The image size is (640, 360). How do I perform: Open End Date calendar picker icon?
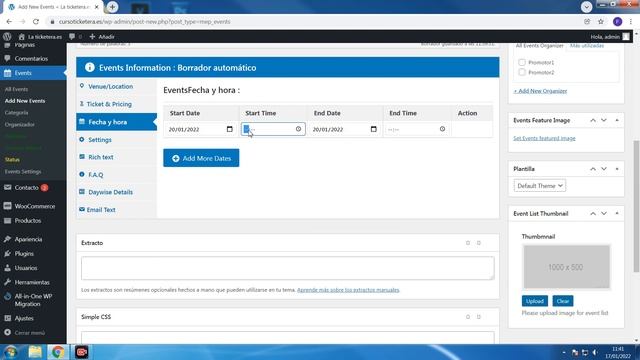[373, 129]
